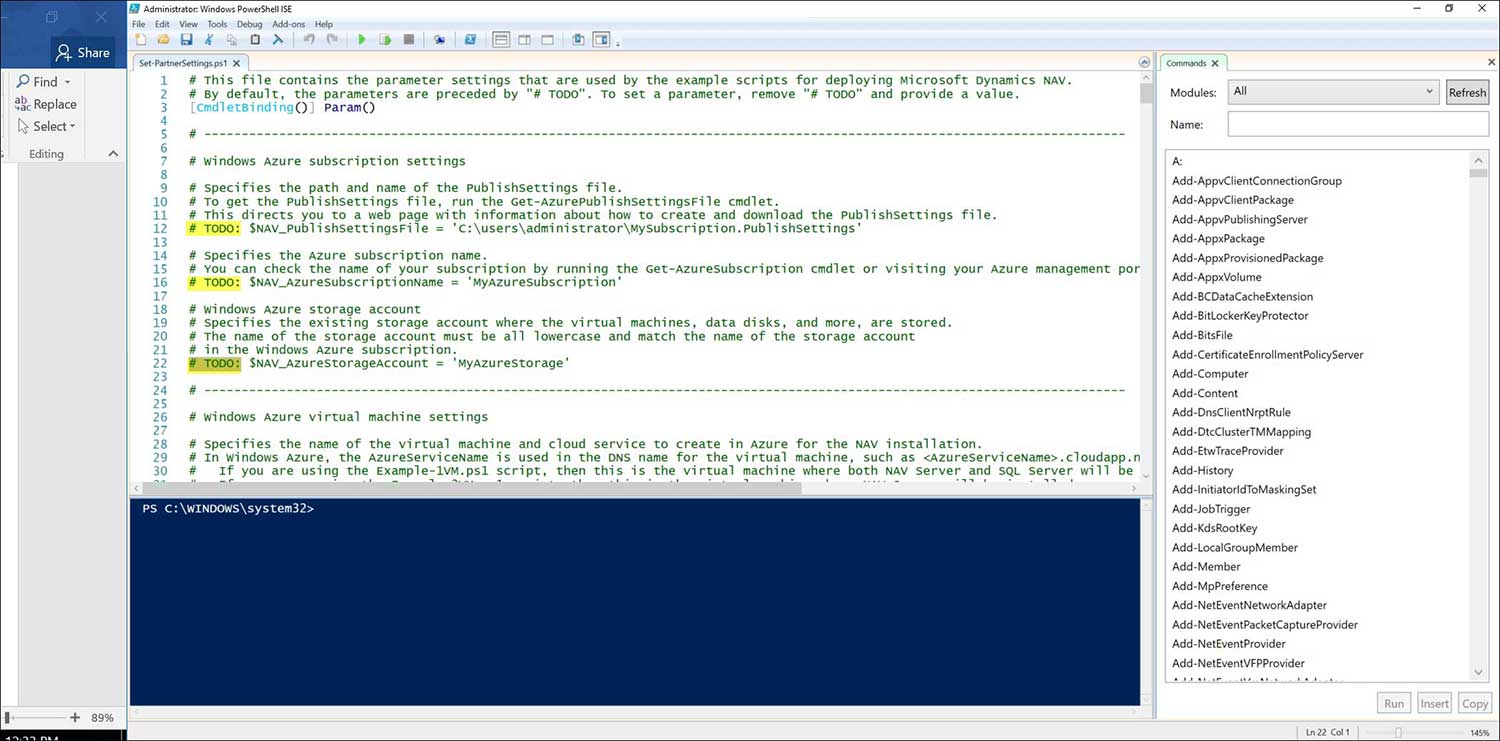
Task: Open the Debug menu
Action: click(x=249, y=23)
